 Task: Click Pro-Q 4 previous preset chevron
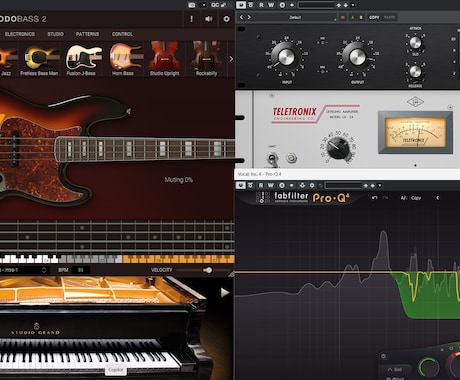(x=437, y=198)
